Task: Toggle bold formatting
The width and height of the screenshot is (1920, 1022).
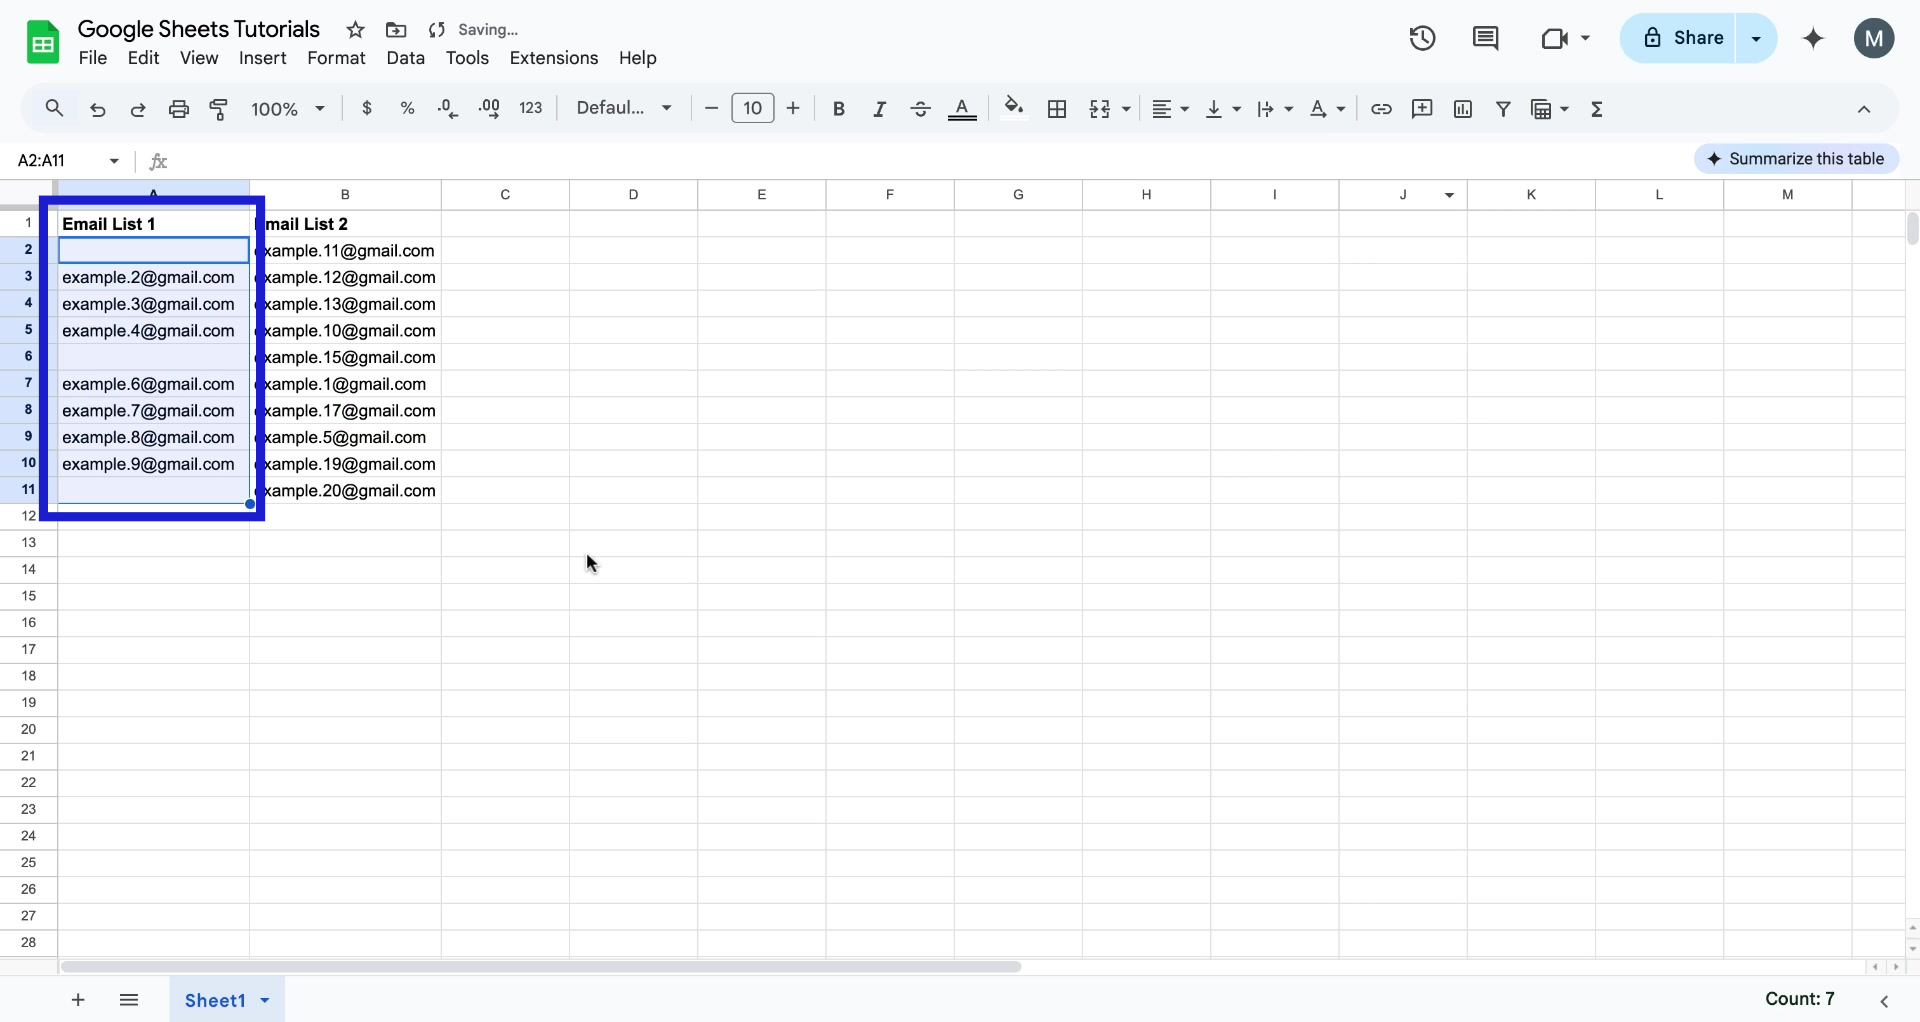Action: 839,109
